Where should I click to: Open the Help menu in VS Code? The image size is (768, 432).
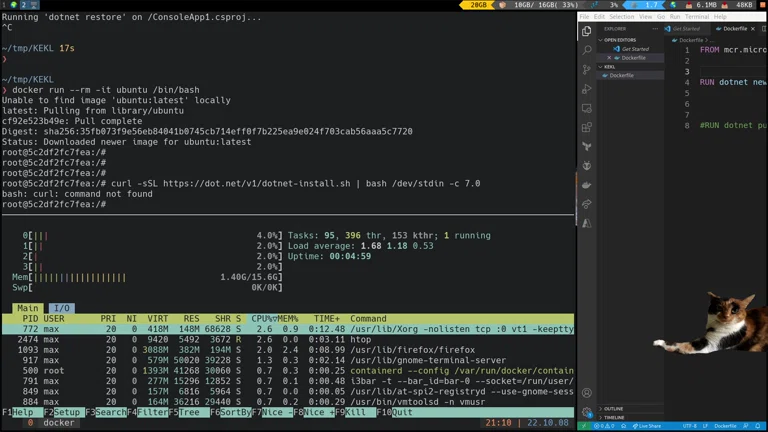point(720,17)
